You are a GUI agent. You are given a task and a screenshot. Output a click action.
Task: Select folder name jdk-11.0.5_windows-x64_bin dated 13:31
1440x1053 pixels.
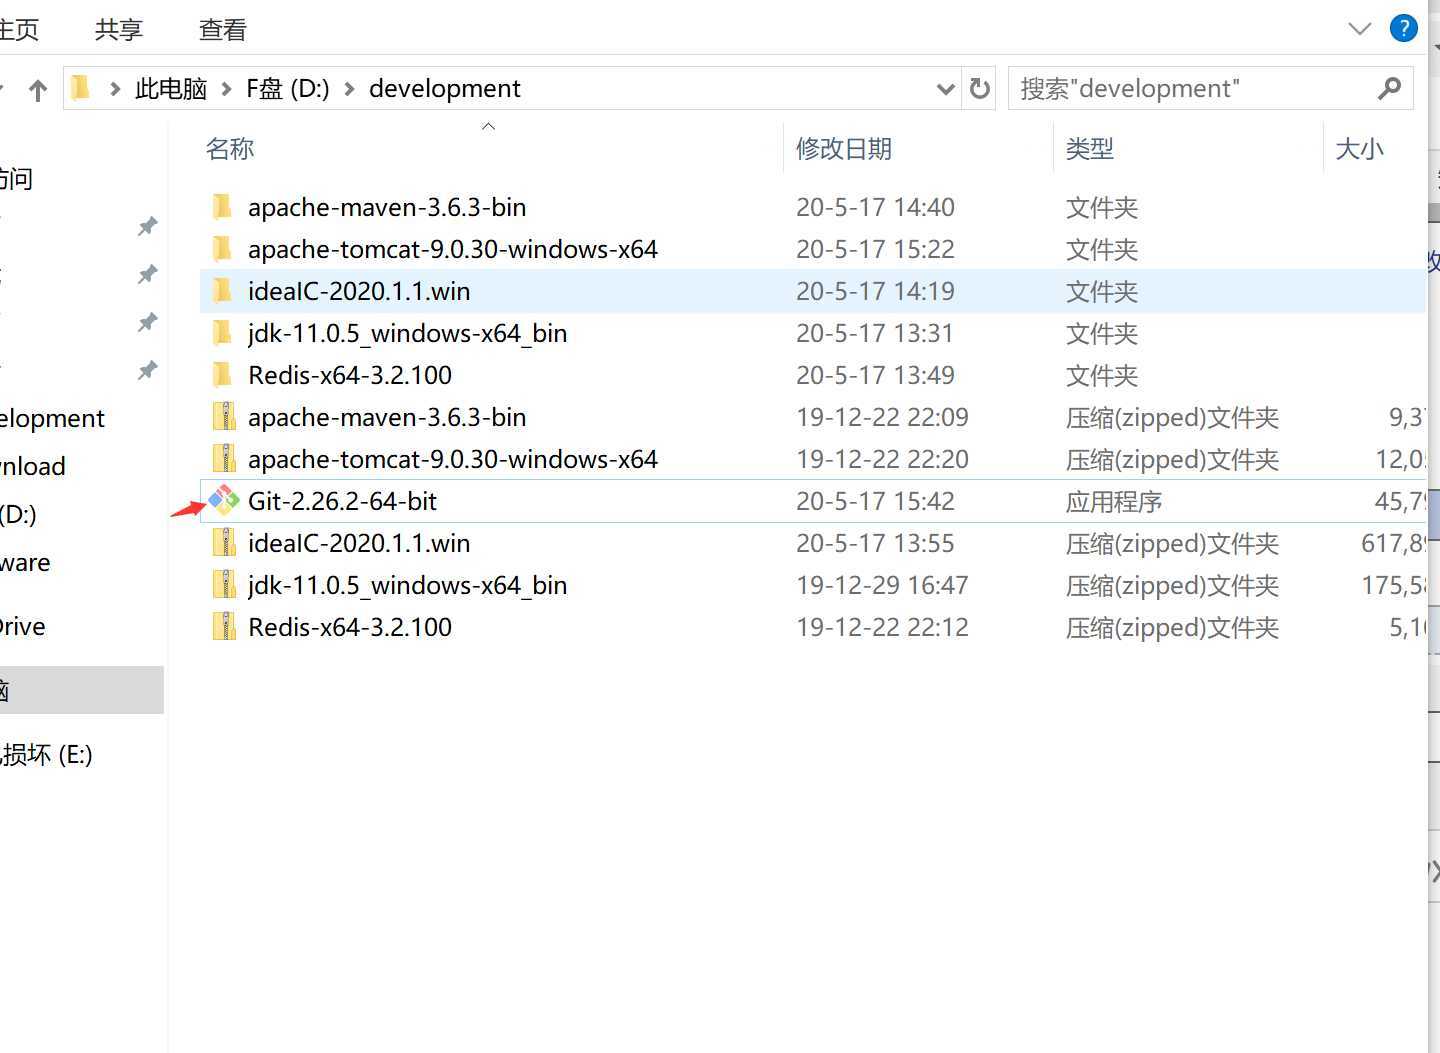pyautogui.click(x=408, y=333)
